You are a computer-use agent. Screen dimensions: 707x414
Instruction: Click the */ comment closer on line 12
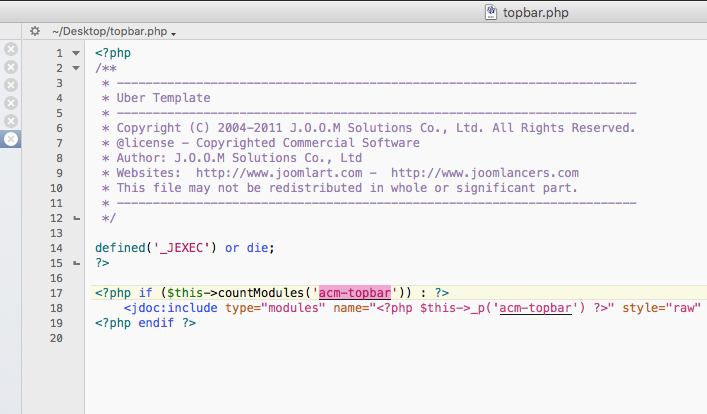109,218
